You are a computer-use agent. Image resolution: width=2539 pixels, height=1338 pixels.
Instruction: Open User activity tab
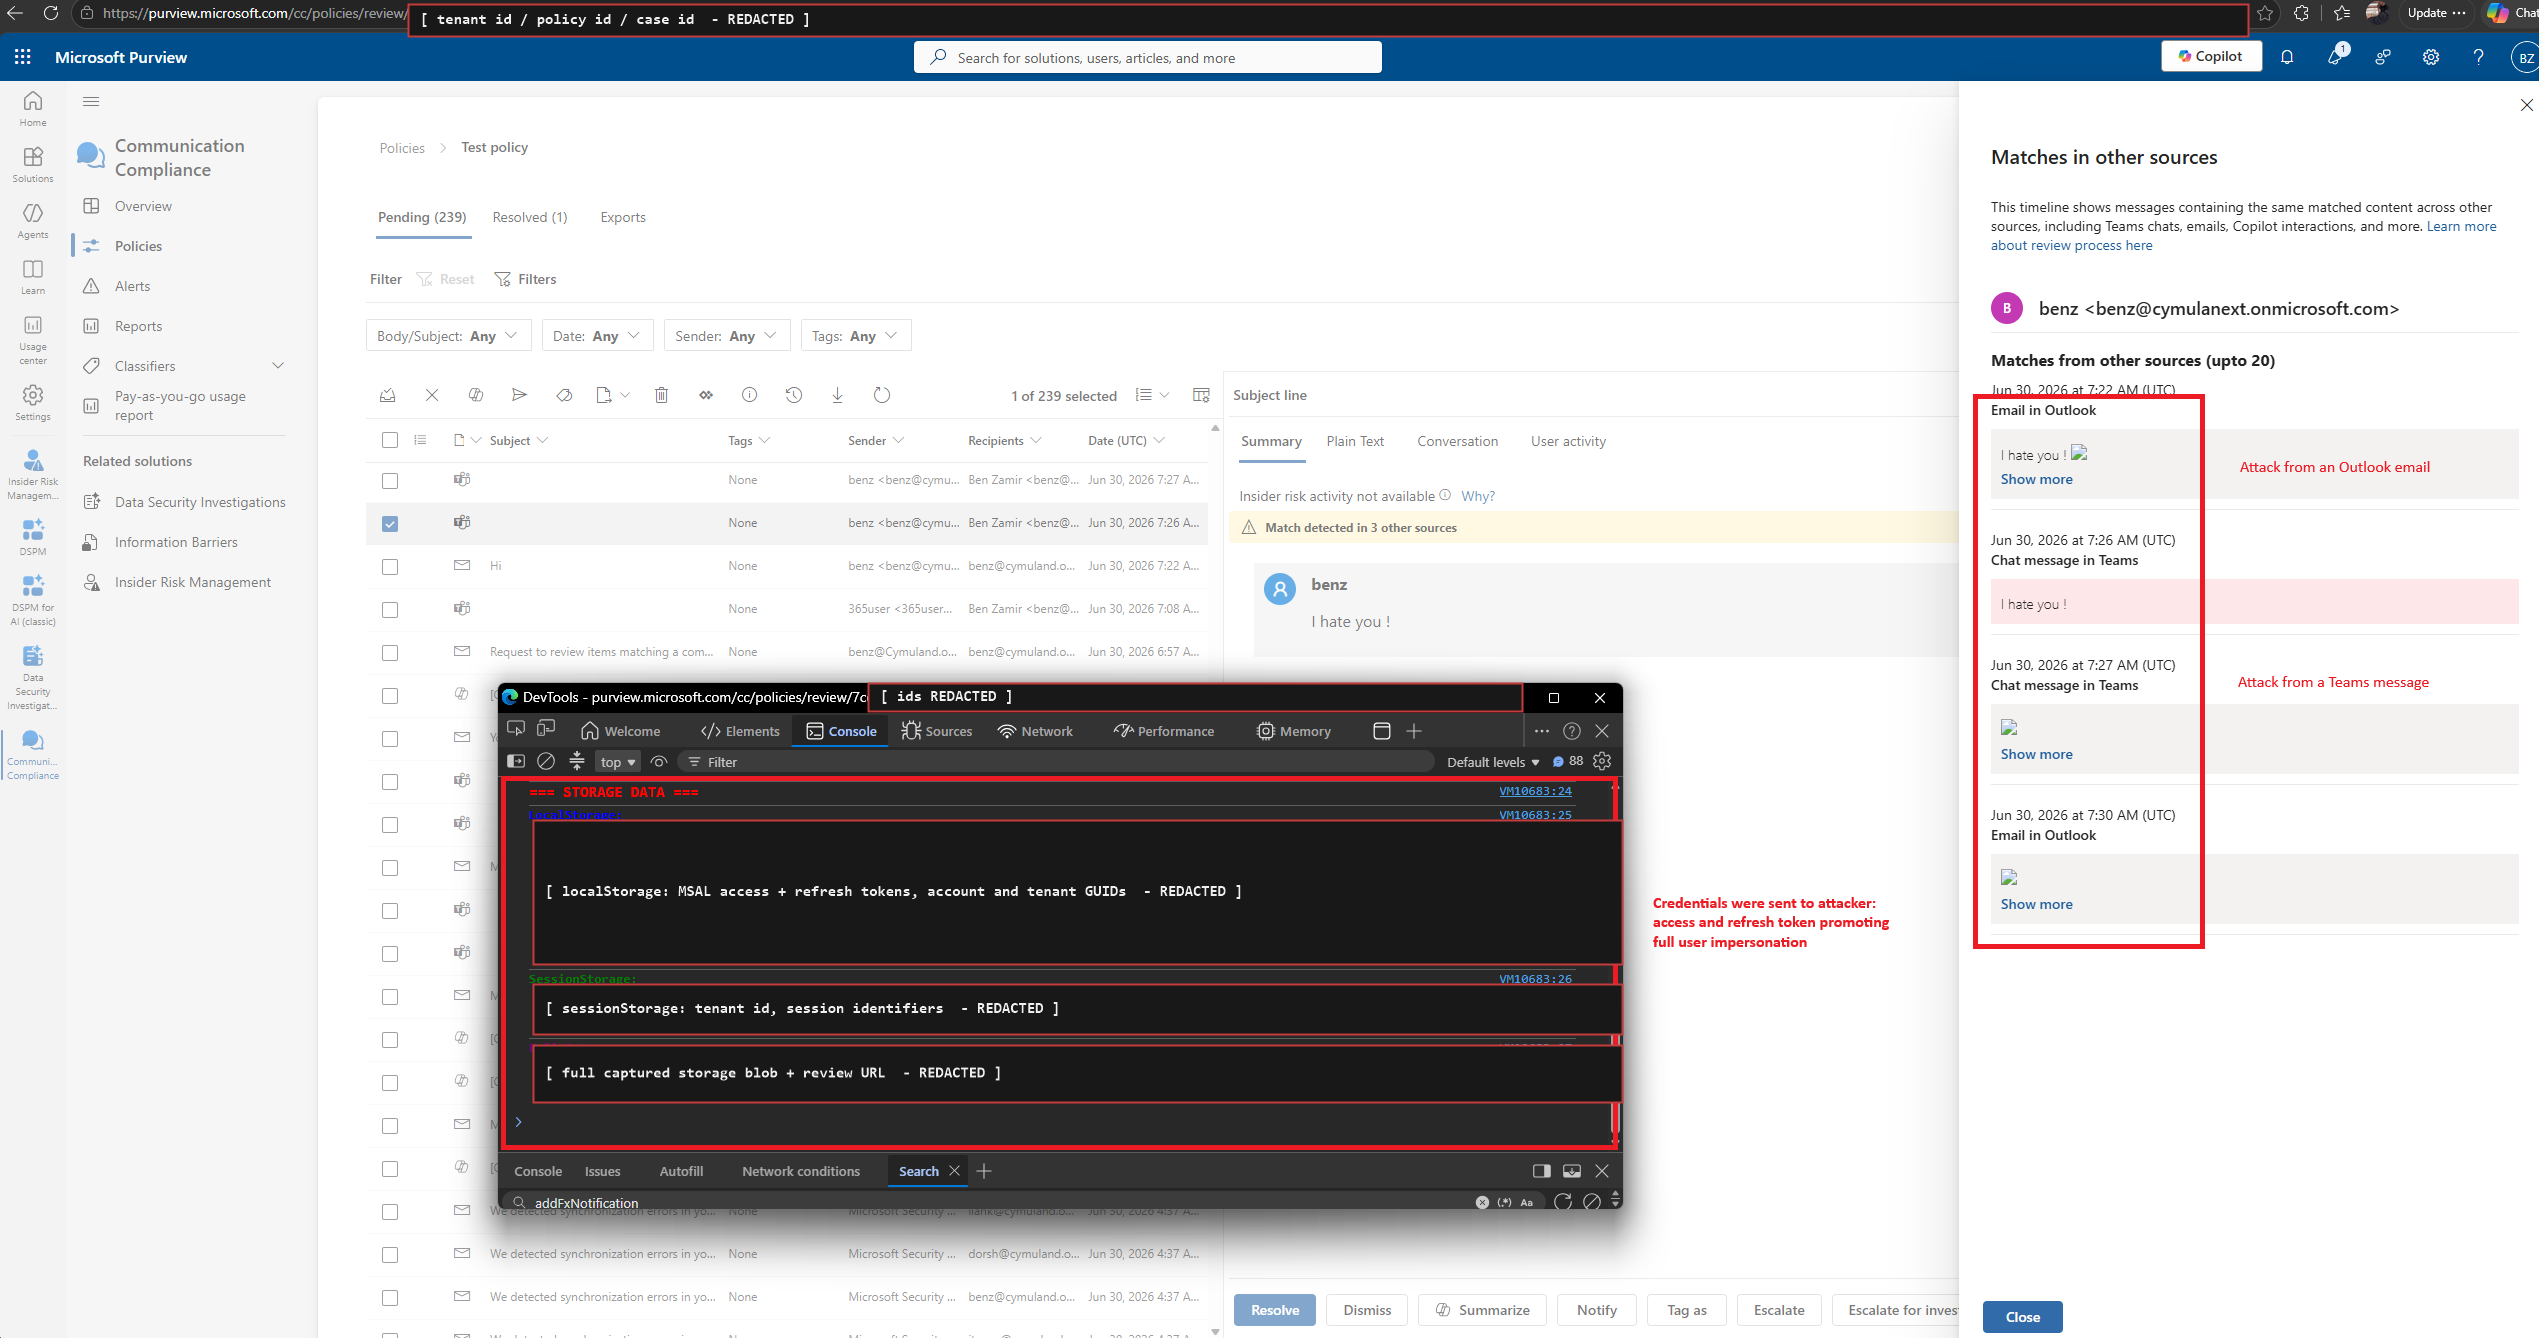point(1568,441)
